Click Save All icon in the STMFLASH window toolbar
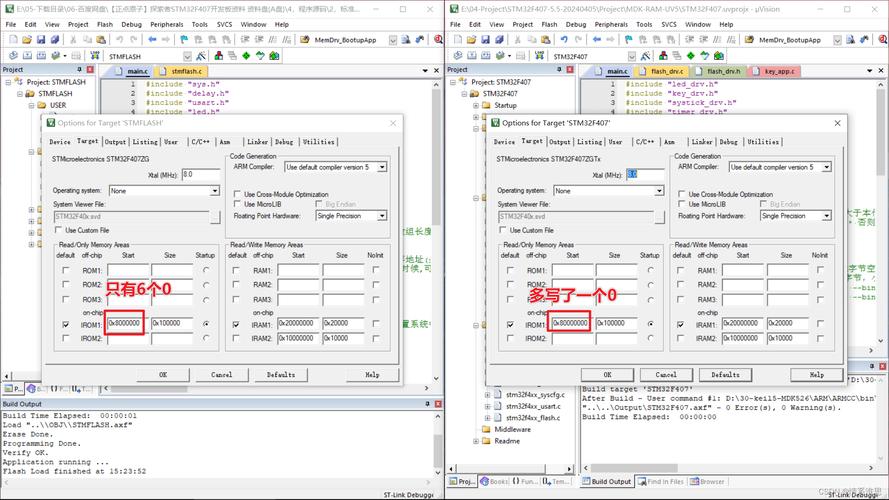The width and height of the screenshot is (889, 500). point(54,40)
